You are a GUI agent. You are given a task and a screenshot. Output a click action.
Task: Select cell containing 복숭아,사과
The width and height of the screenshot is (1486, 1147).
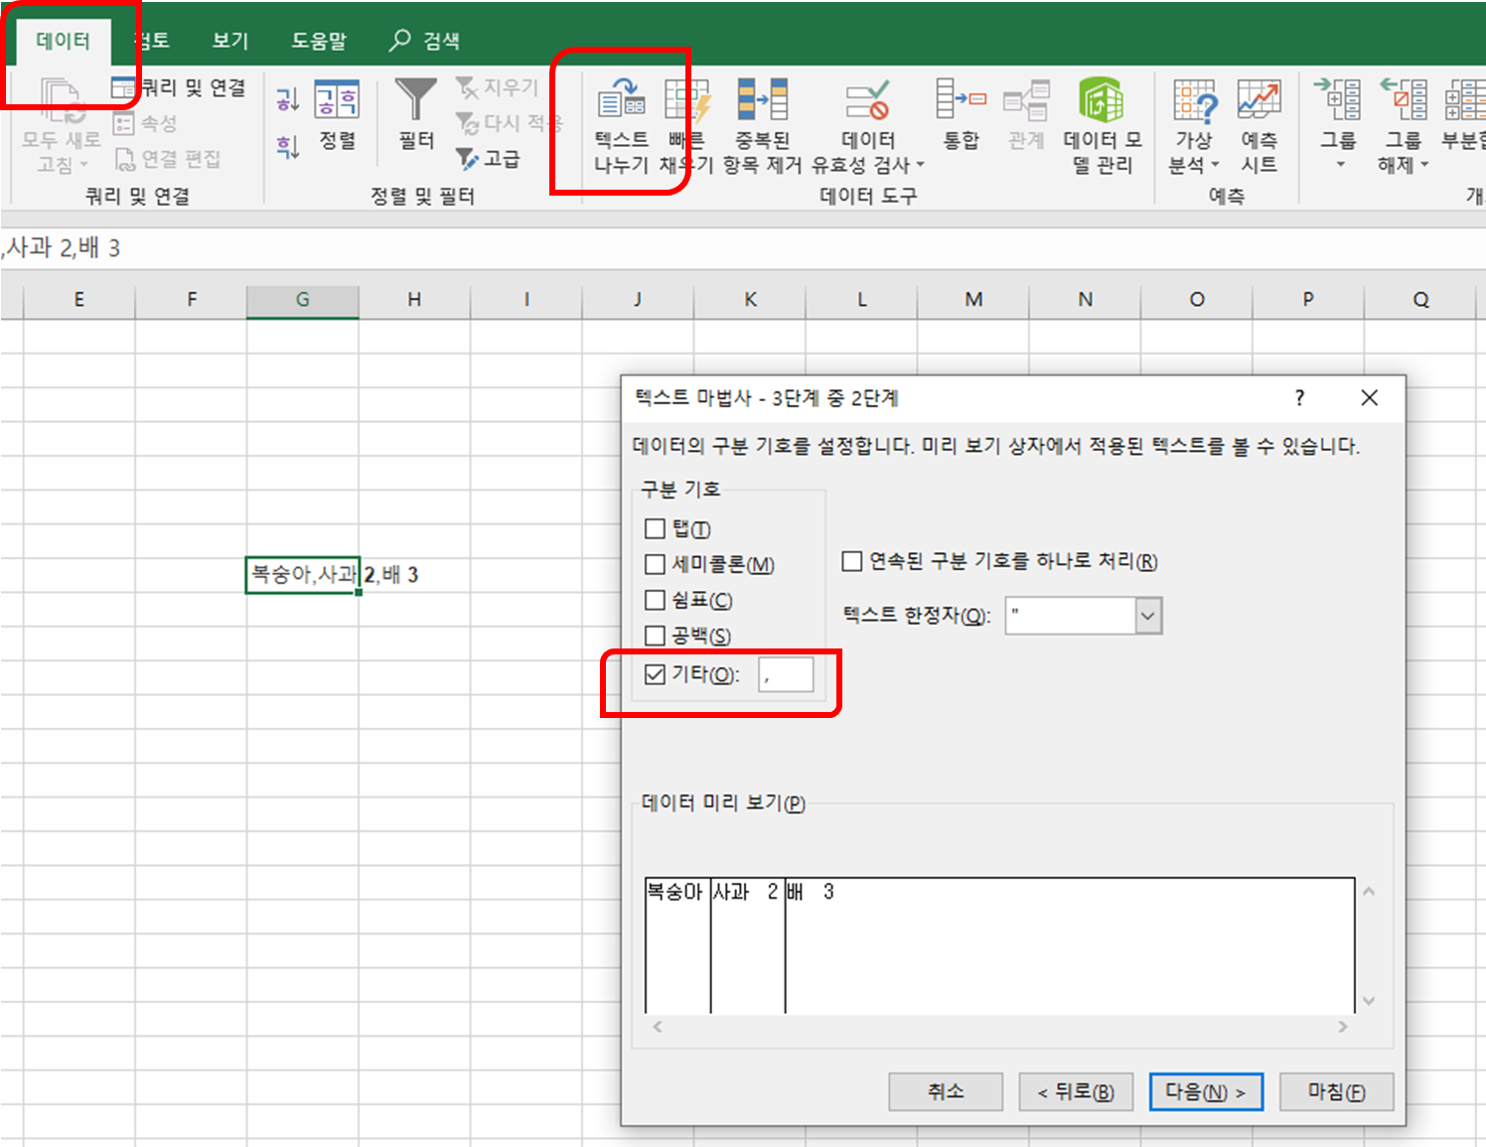click(x=302, y=575)
